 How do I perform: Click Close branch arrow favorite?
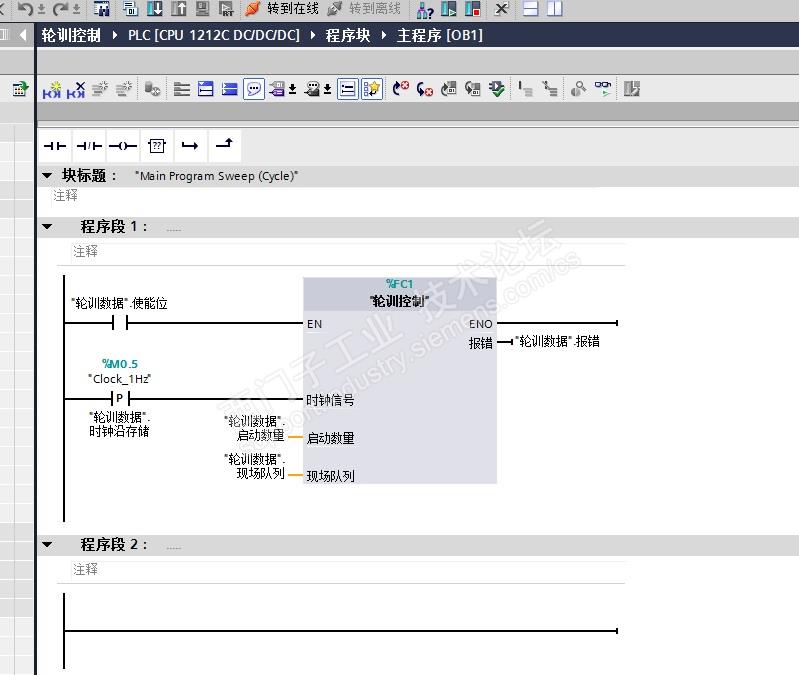click(x=224, y=145)
